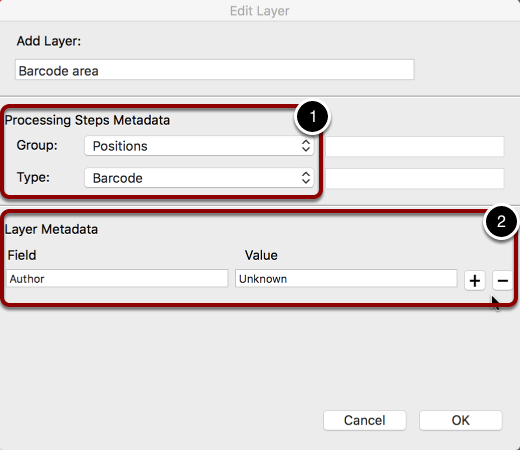Click the numbered callout badge 2
Image resolution: width=520 pixels, height=450 pixels.
tap(501, 221)
